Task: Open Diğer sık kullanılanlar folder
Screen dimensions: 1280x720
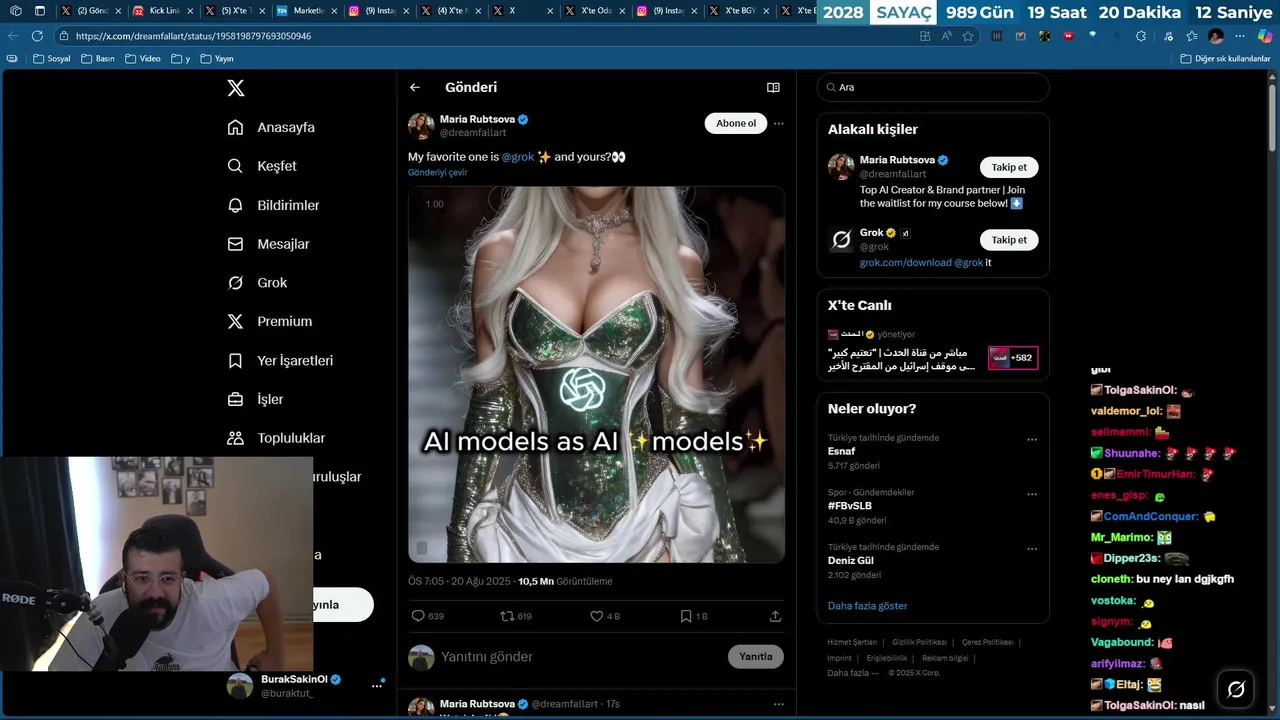Action: 1225,59
